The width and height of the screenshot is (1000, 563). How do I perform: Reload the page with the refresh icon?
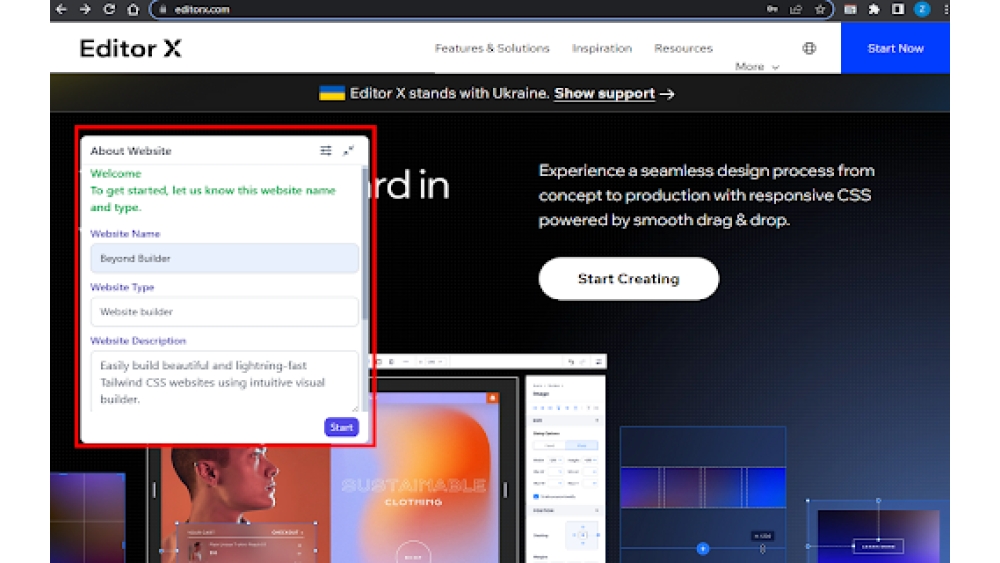[x=109, y=10]
